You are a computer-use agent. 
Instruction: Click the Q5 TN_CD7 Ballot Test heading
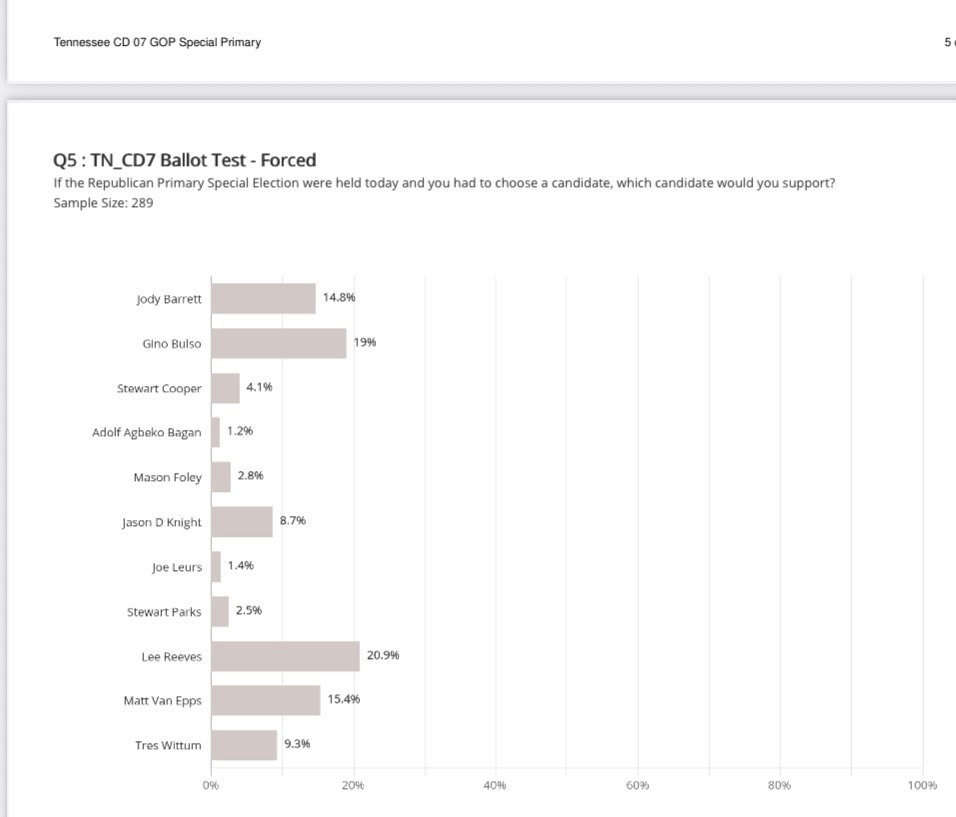click(x=184, y=160)
